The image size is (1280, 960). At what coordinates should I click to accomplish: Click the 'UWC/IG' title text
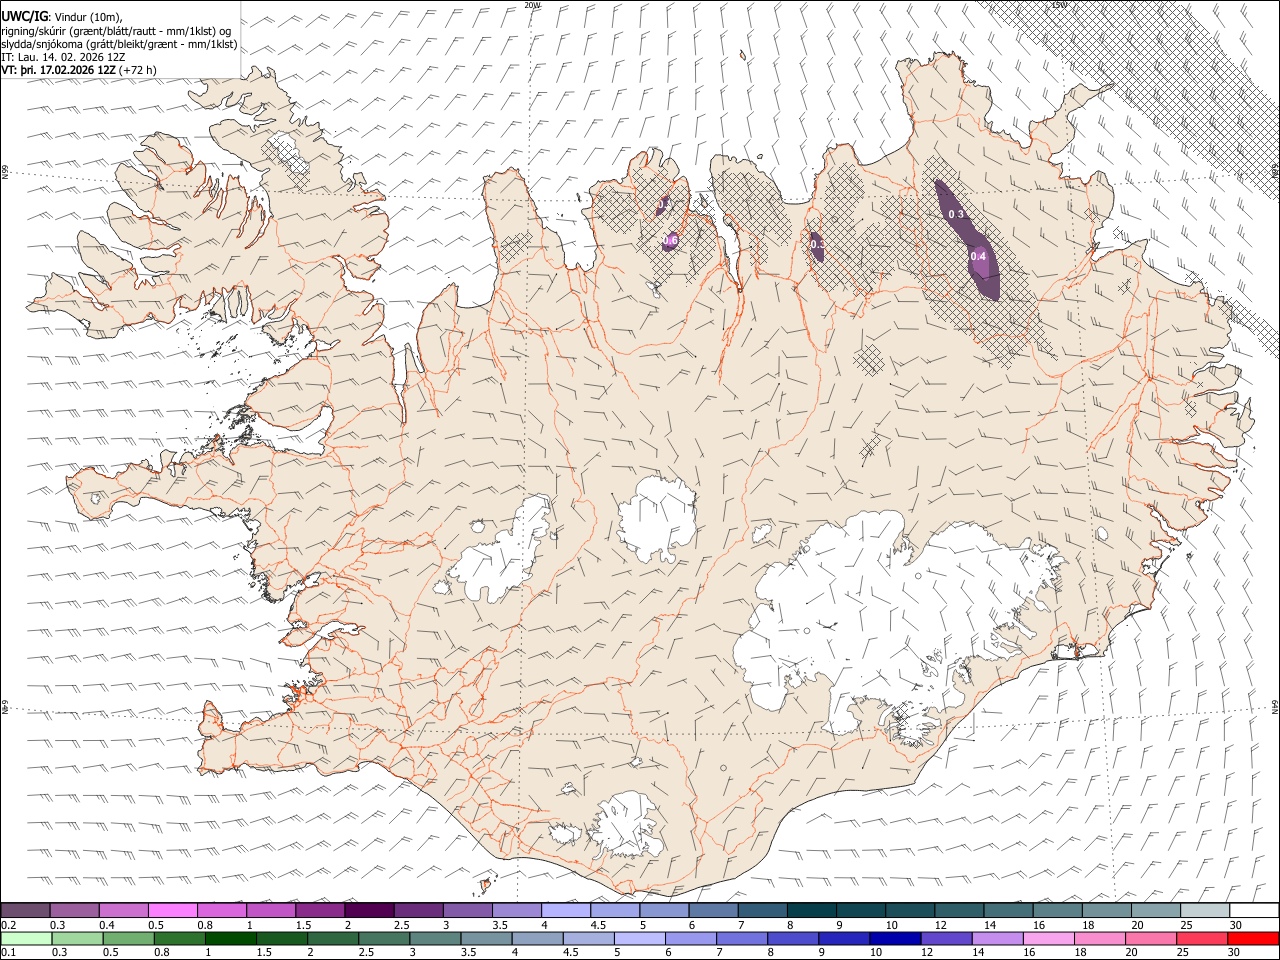[x=25, y=15]
